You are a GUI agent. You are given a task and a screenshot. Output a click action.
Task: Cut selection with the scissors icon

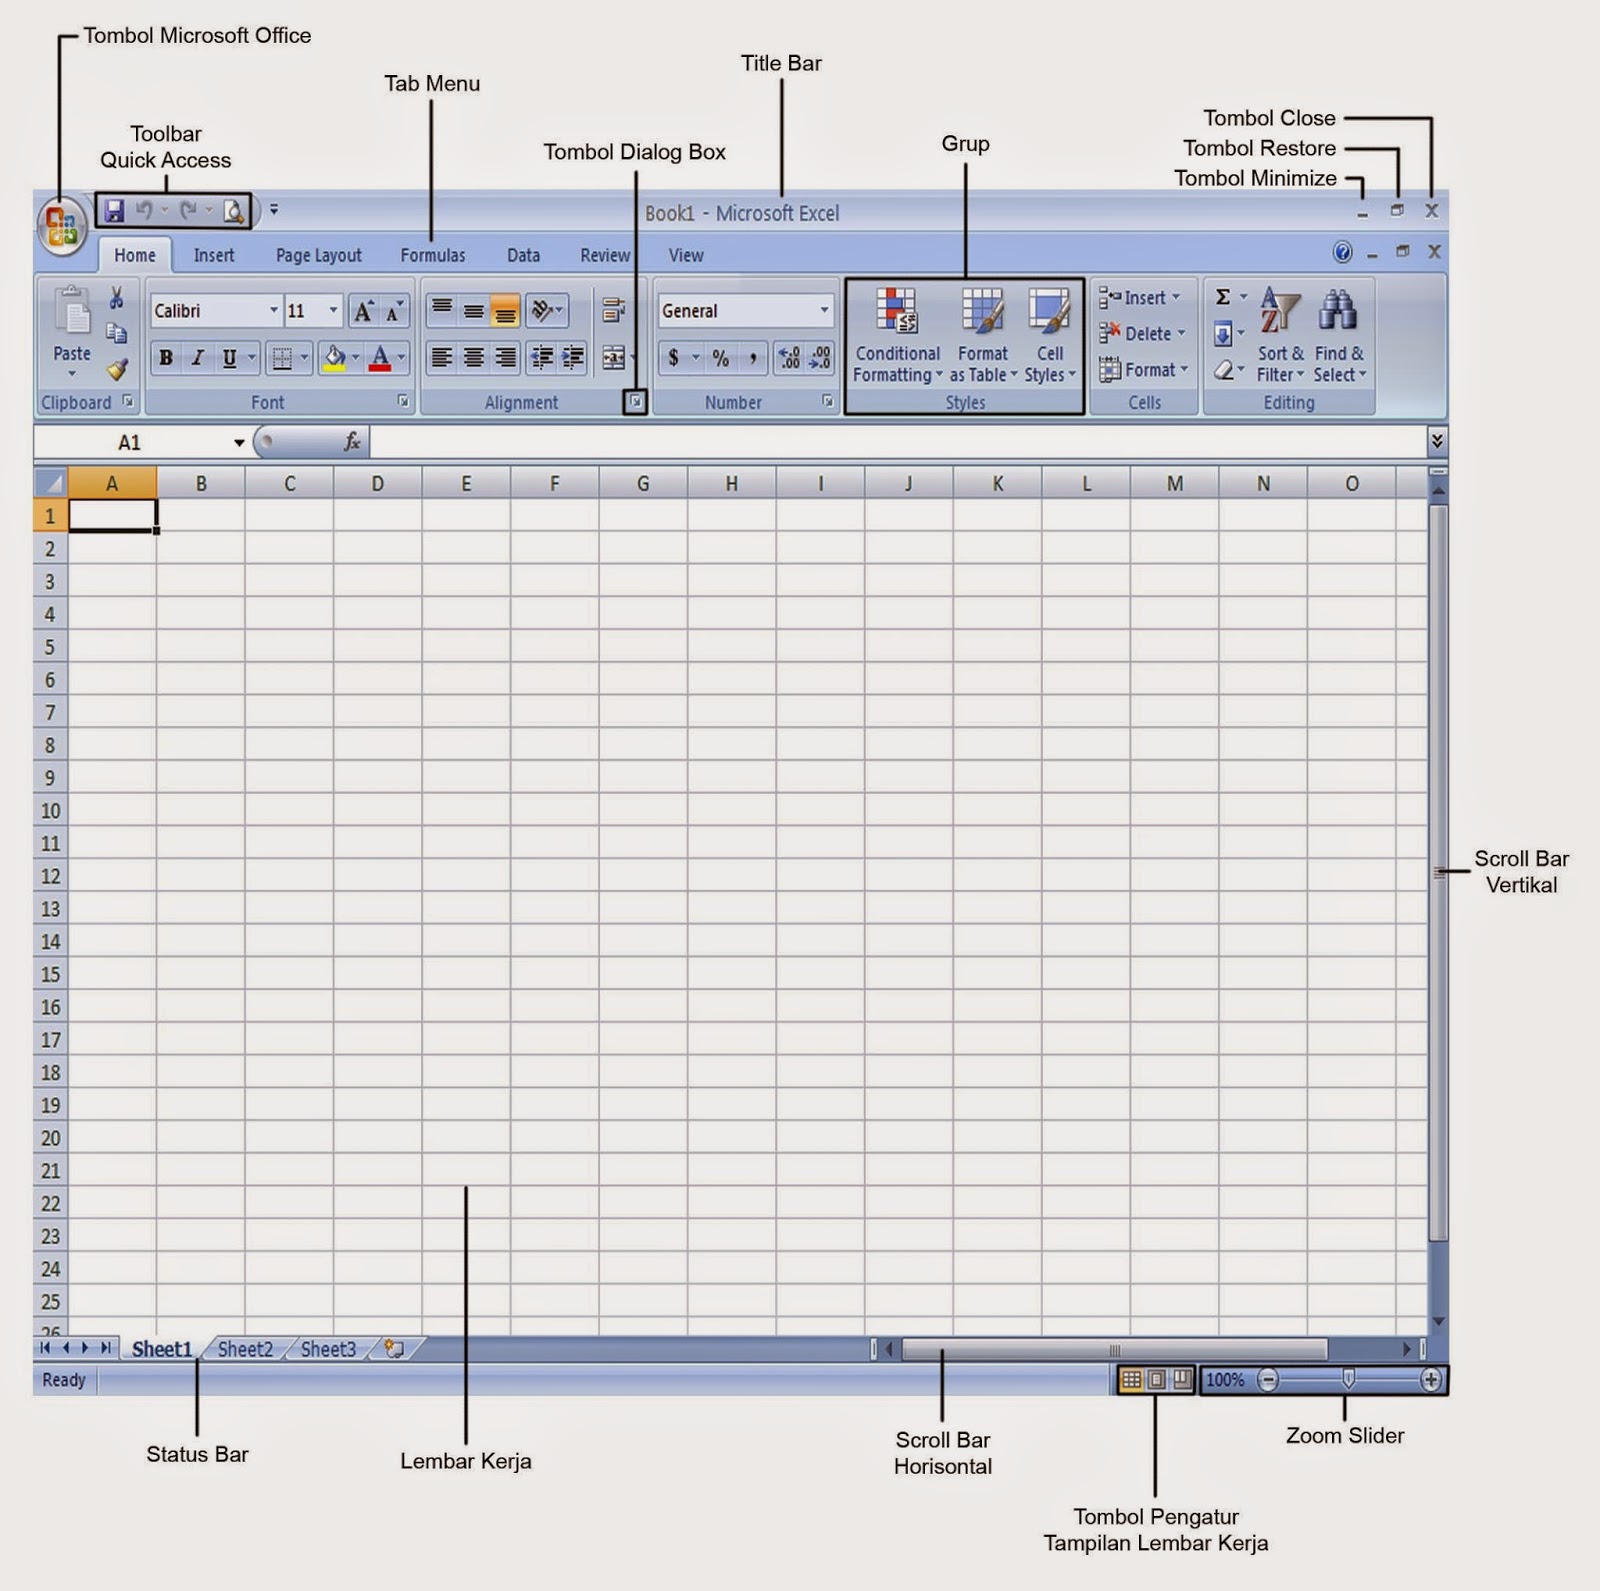pyautogui.click(x=117, y=298)
